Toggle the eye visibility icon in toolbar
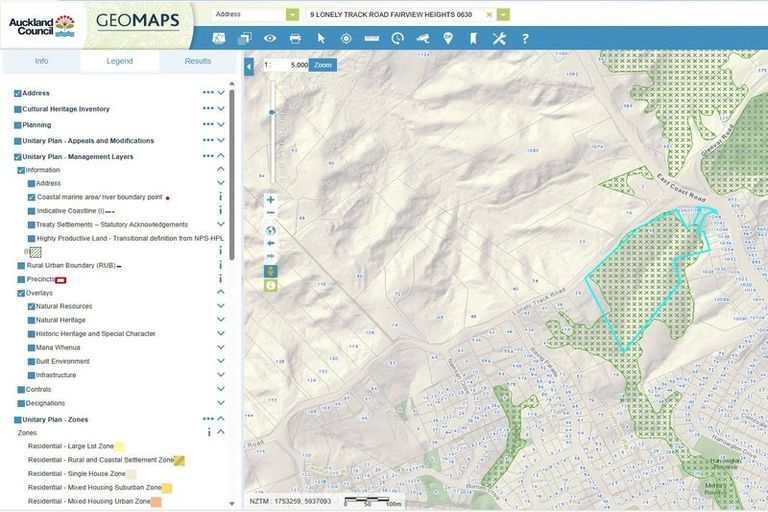This screenshot has width=768, height=512. click(270, 38)
